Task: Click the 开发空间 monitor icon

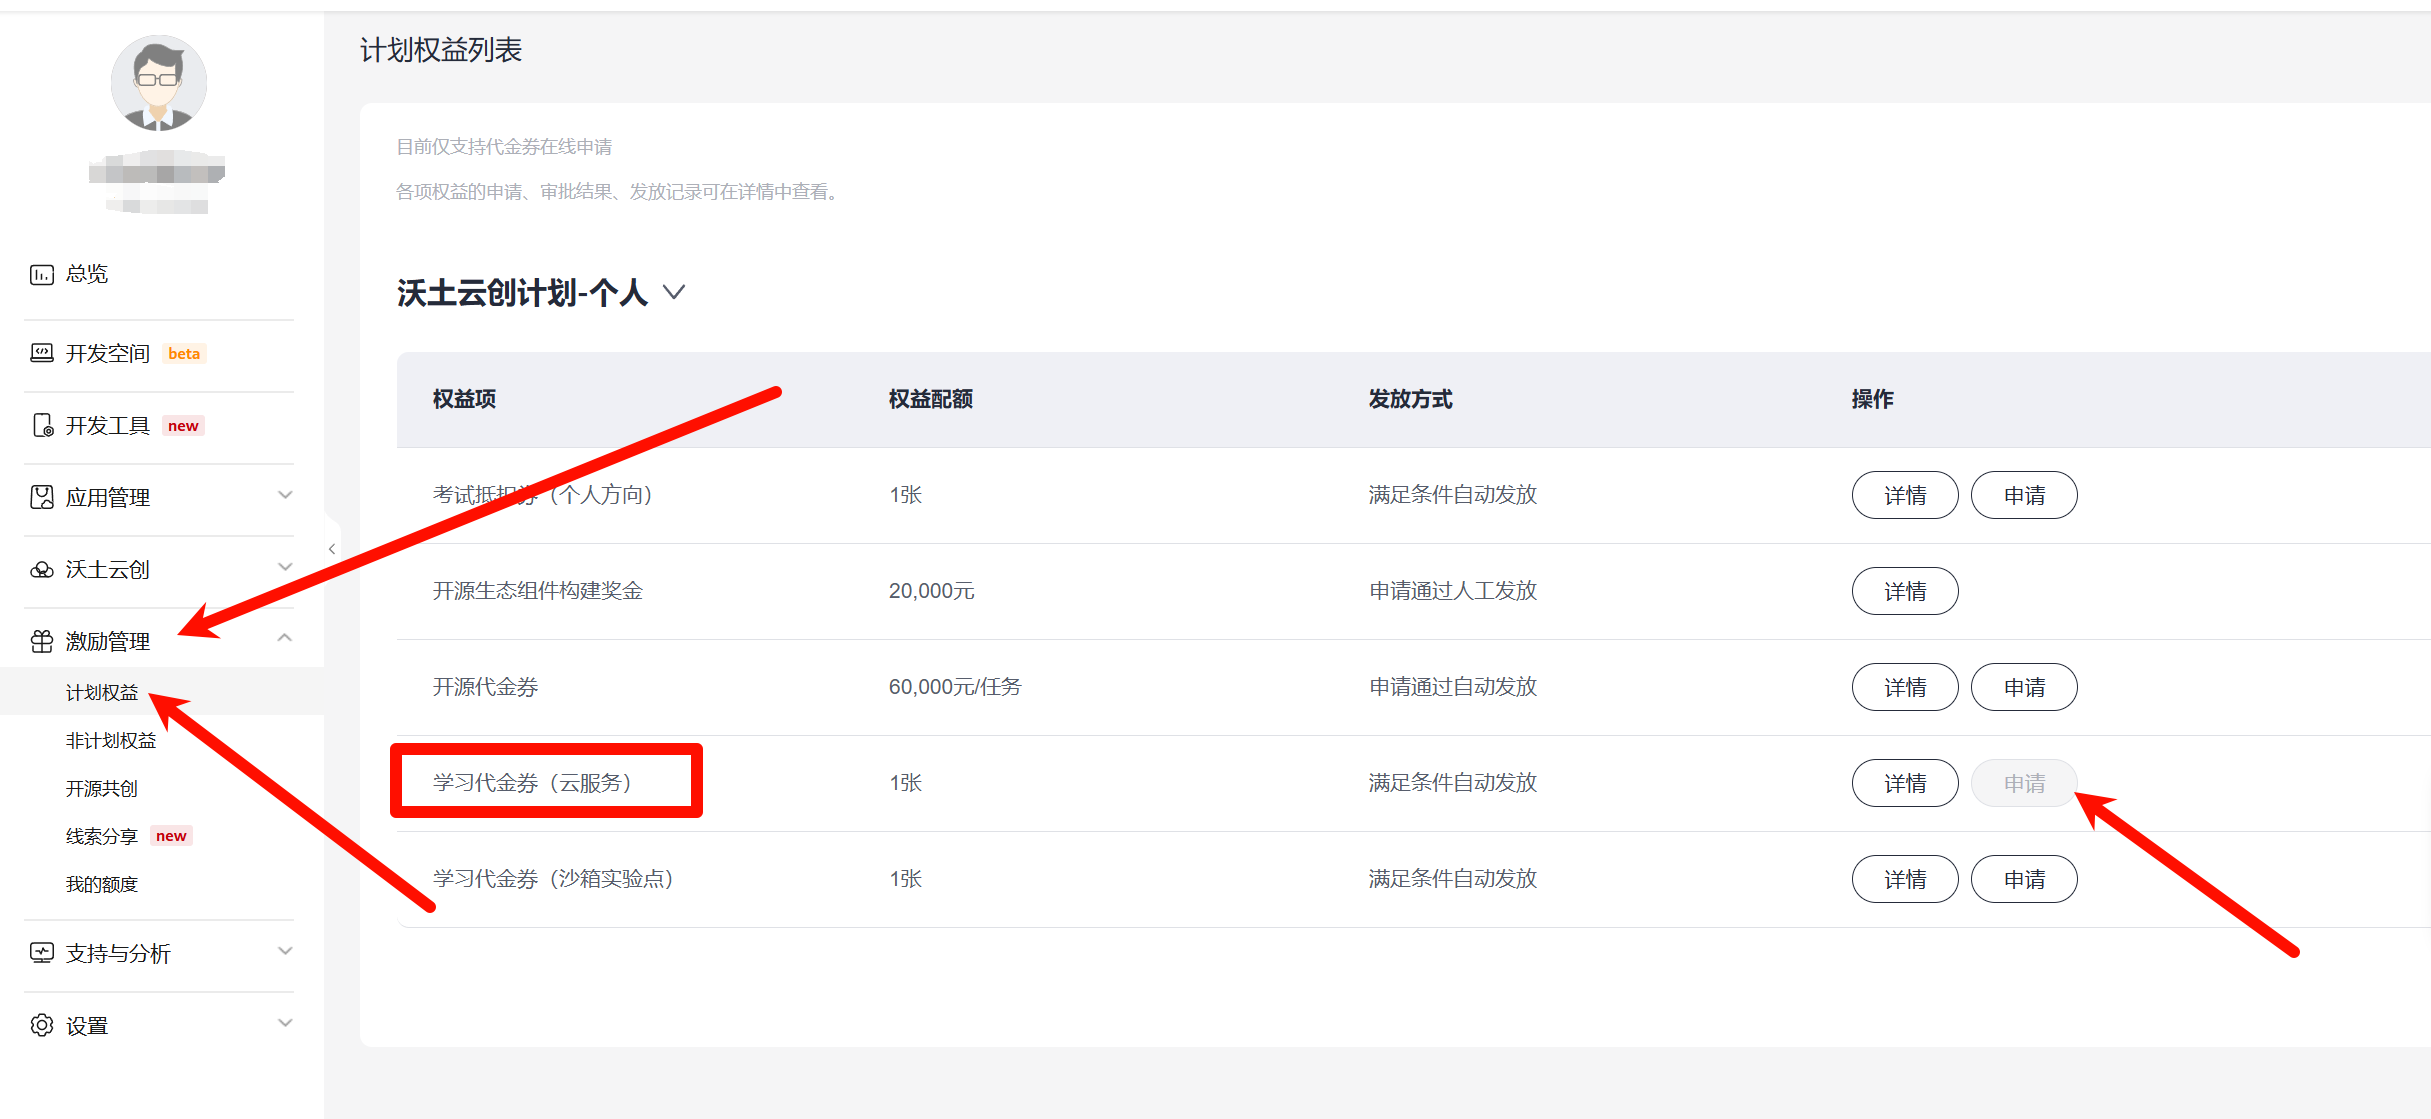Action: point(41,353)
